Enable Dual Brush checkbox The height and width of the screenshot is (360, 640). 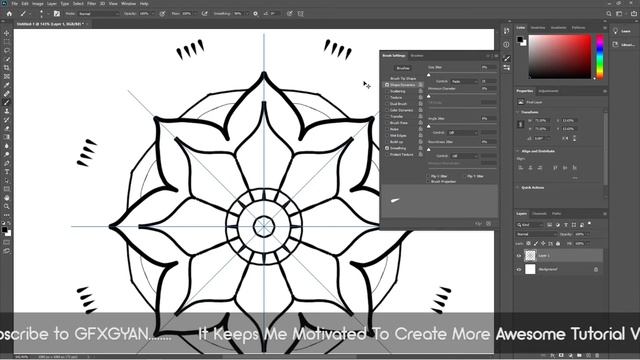pos(387,104)
